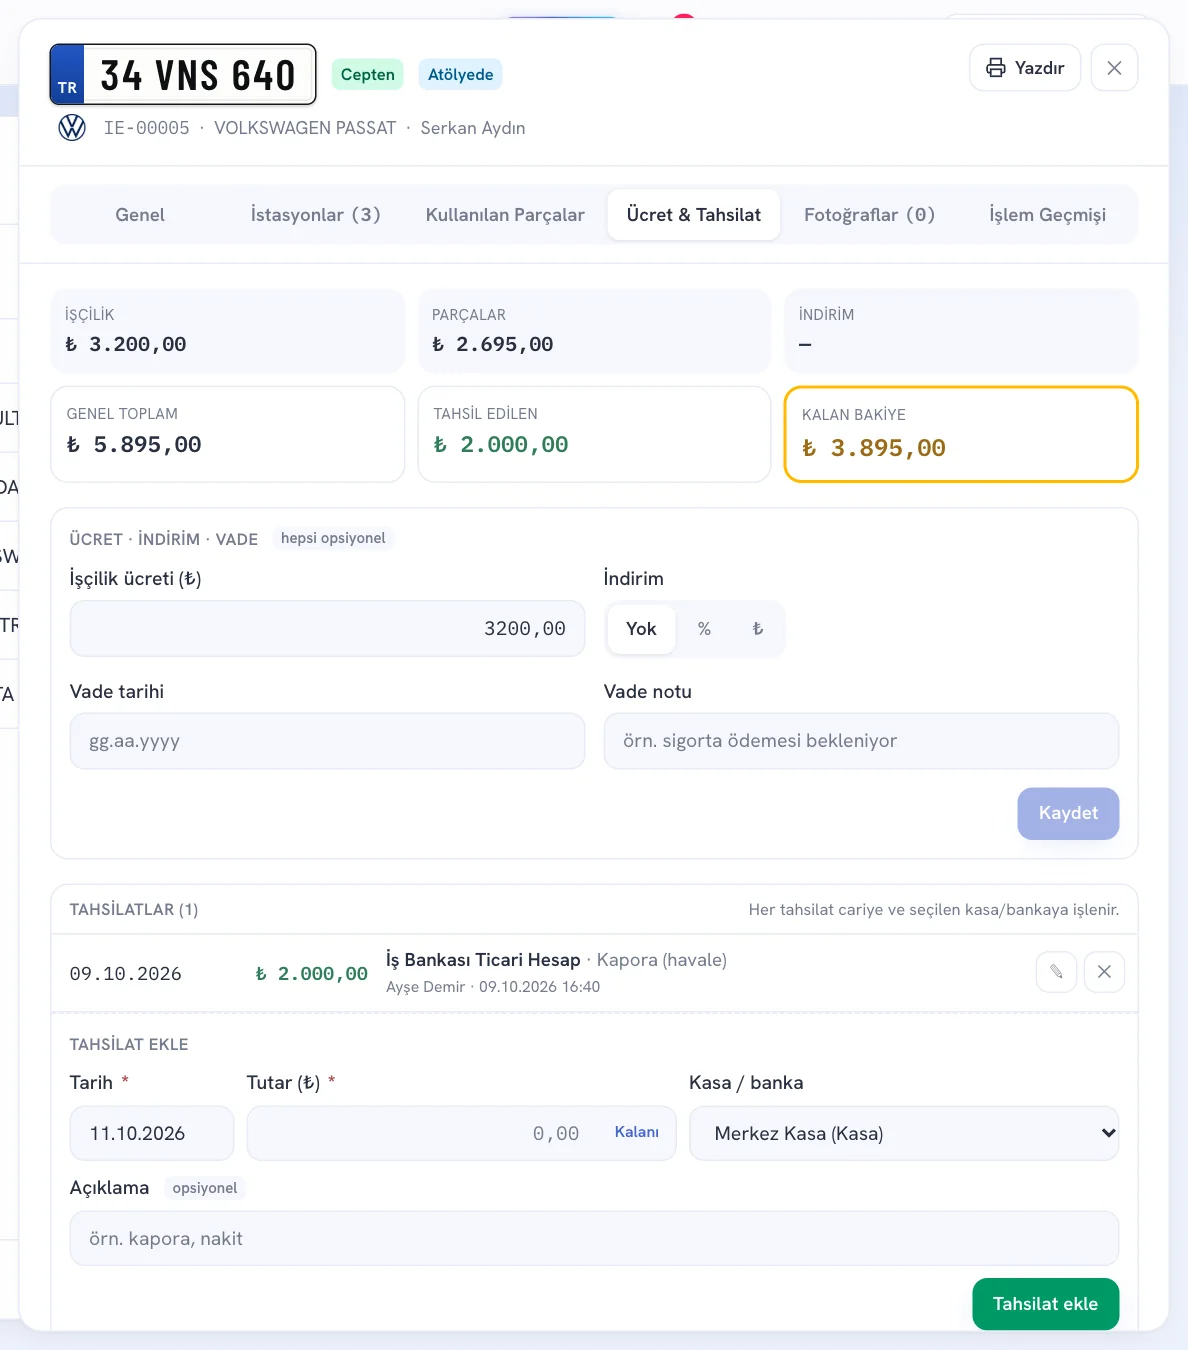This screenshot has height=1350, width=1188.
Task: Focus the Tutar amount input field
Action: [461, 1133]
